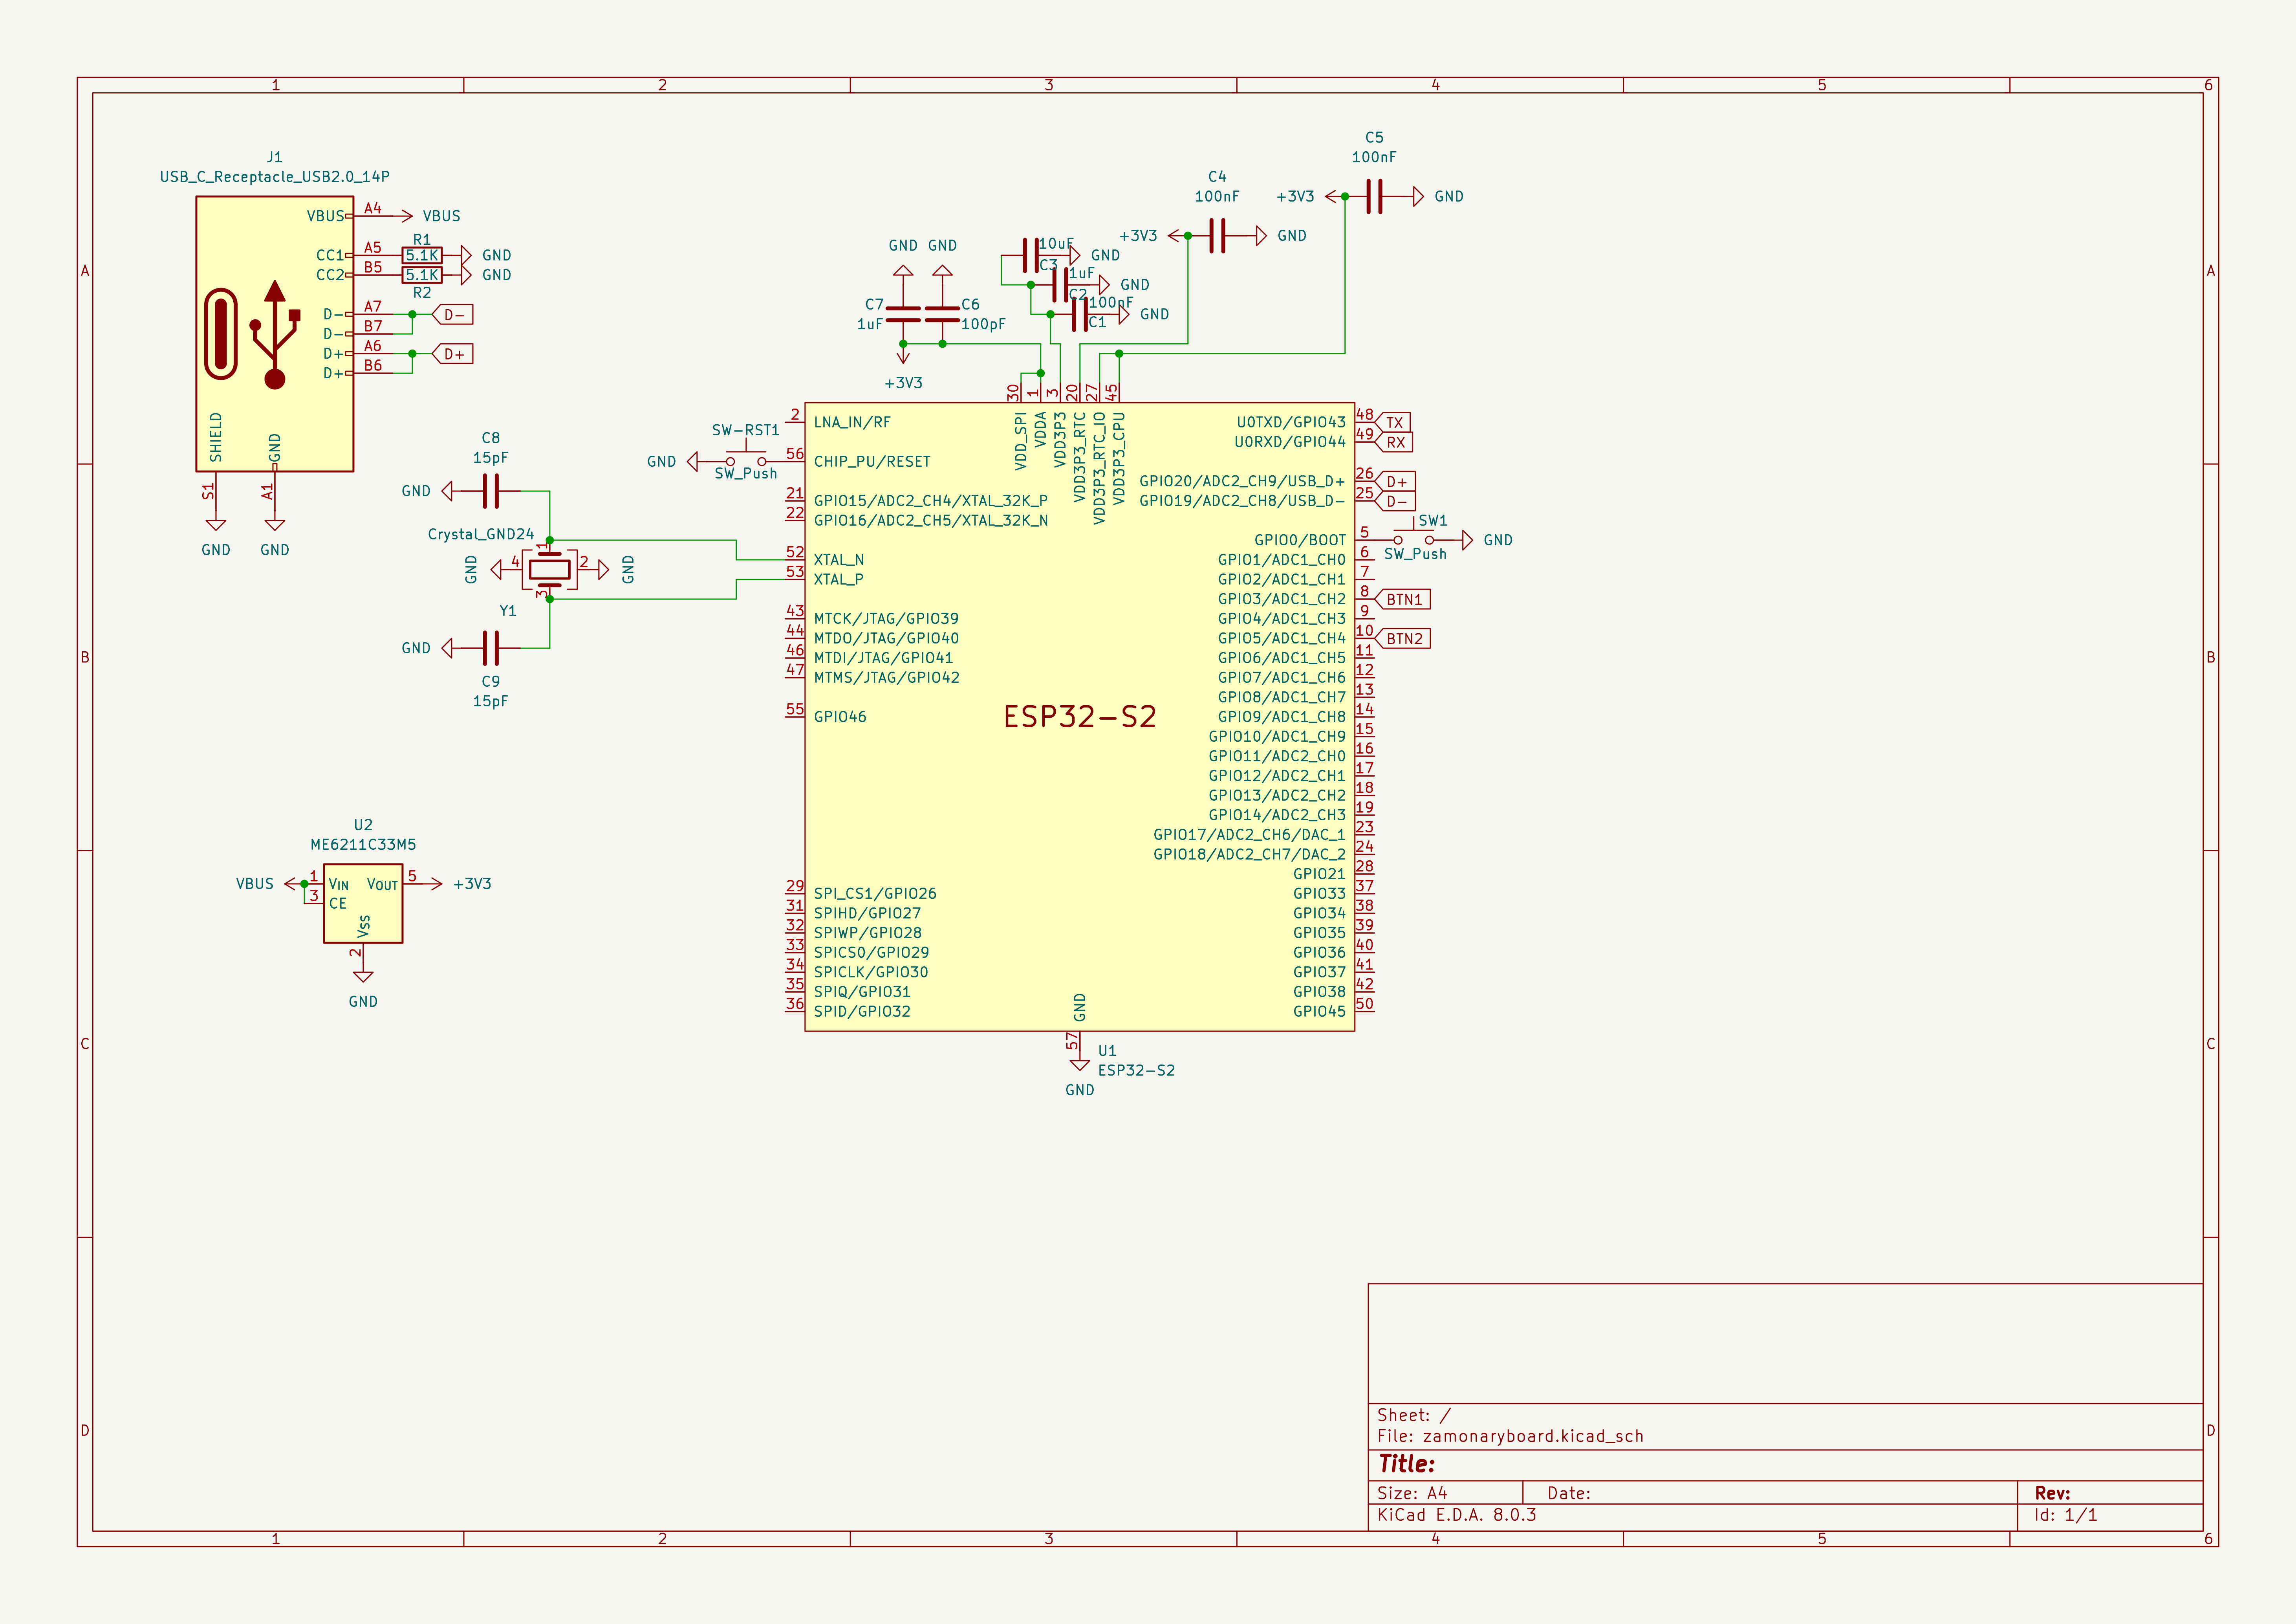Click the large ESP32-S2 chip name text
The height and width of the screenshot is (1624, 2296).
point(1080,716)
